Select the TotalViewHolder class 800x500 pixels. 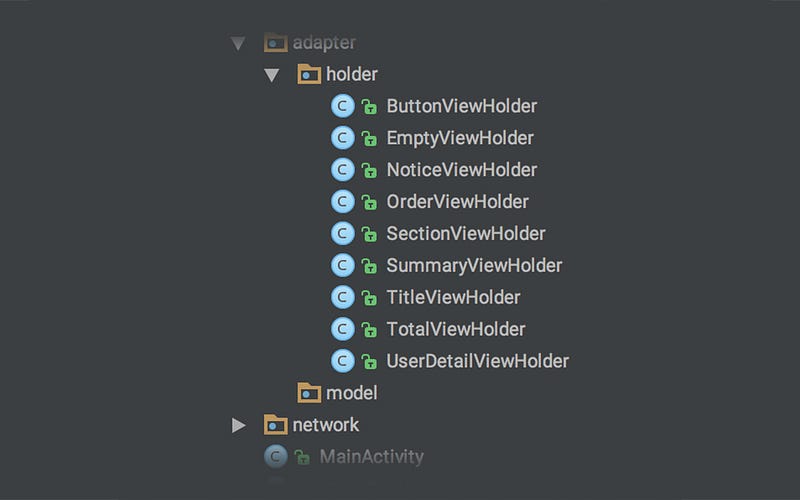[x=456, y=329]
